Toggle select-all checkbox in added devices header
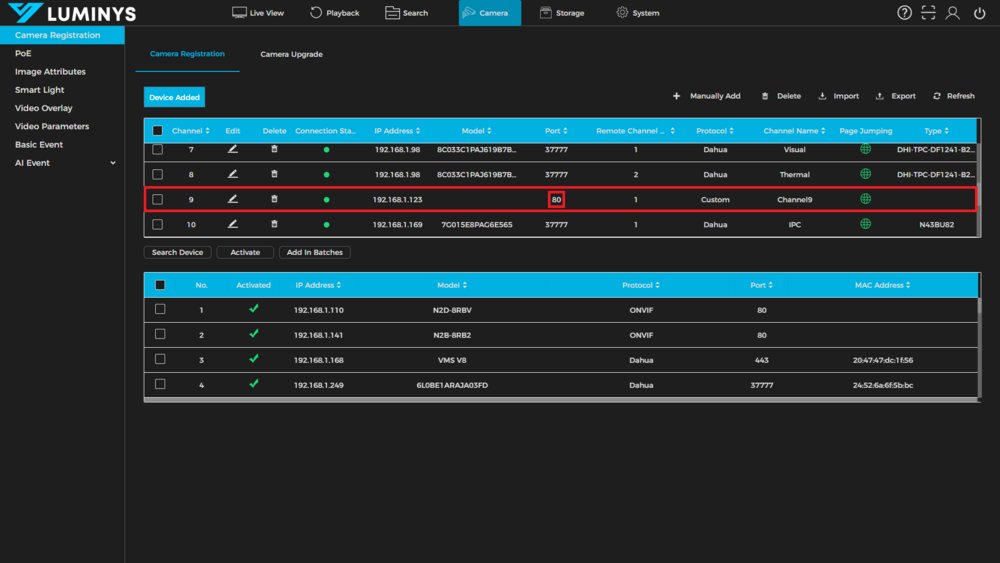This screenshot has width=1000, height=563. (x=158, y=130)
